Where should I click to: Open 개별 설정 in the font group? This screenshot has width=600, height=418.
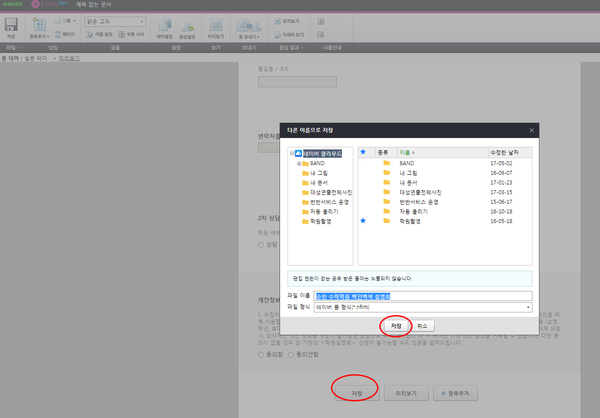[x=99, y=34]
